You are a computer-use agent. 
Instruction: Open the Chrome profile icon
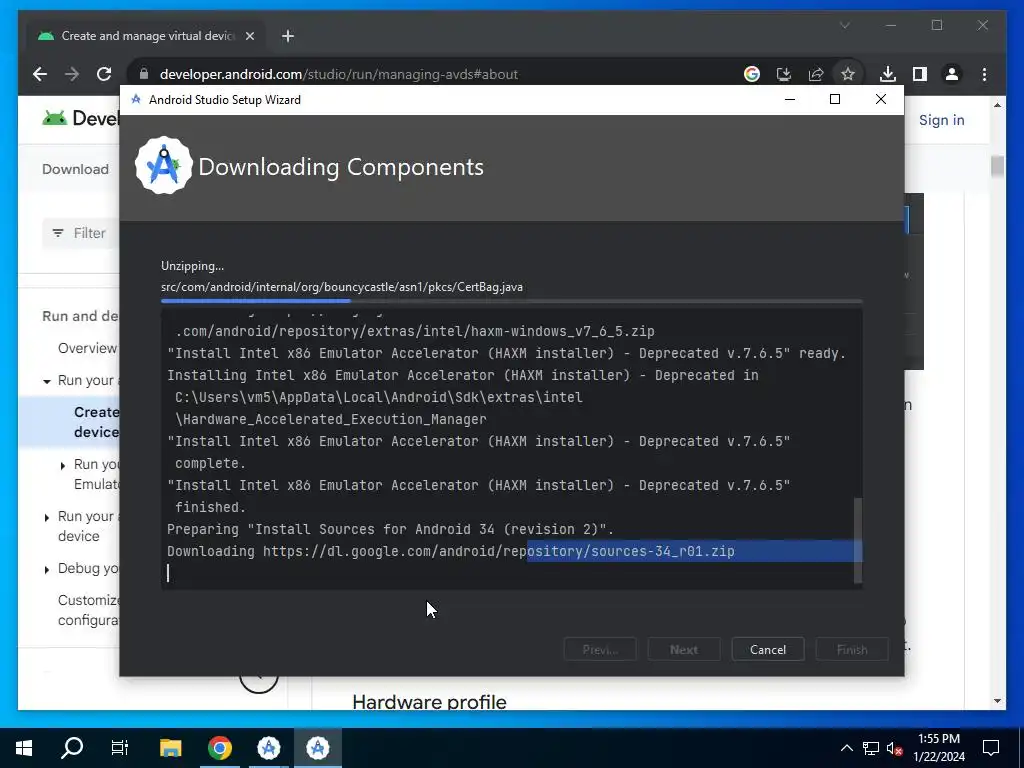pyautogui.click(x=952, y=74)
